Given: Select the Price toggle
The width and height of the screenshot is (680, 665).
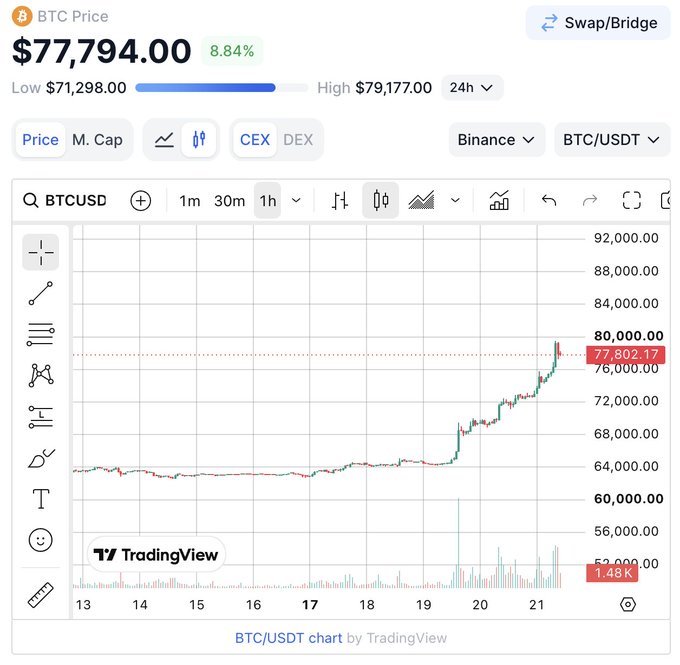Looking at the screenshot, I should tap(40, 140).
